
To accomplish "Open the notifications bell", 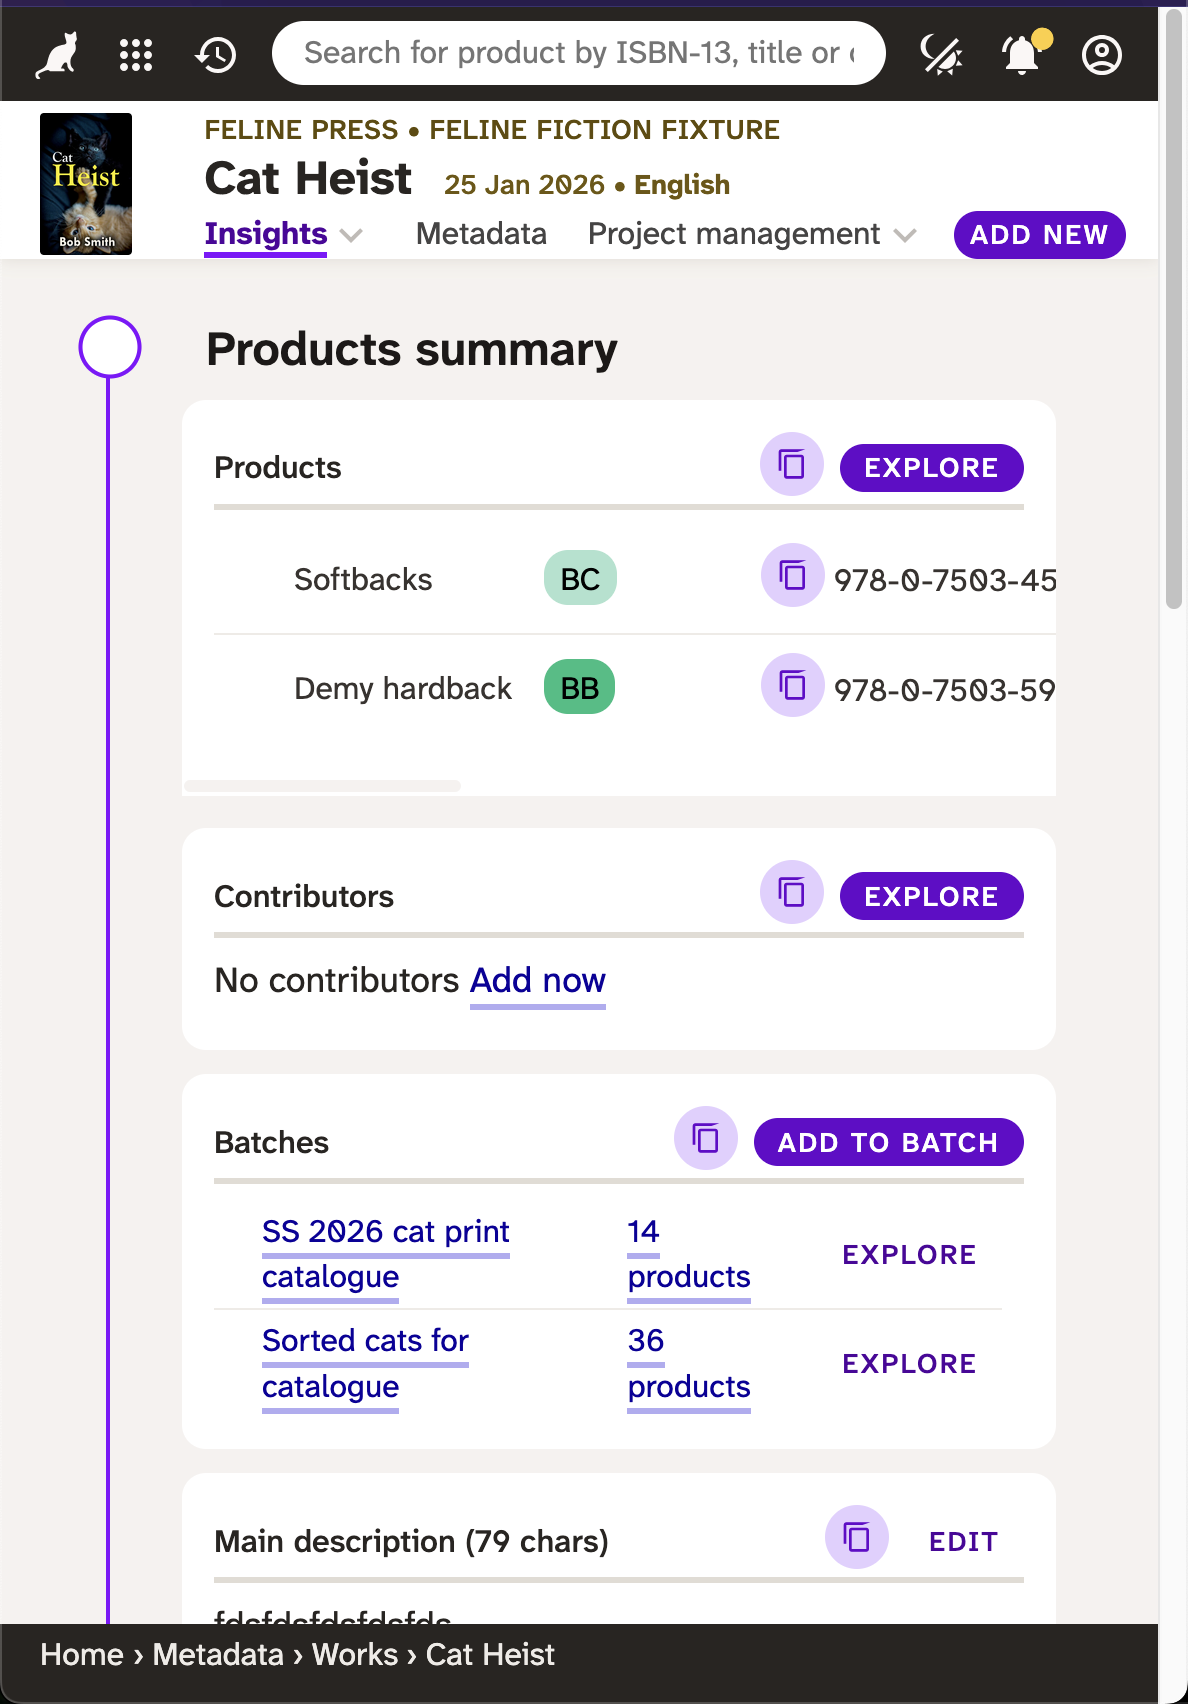I will [1022, 54].
